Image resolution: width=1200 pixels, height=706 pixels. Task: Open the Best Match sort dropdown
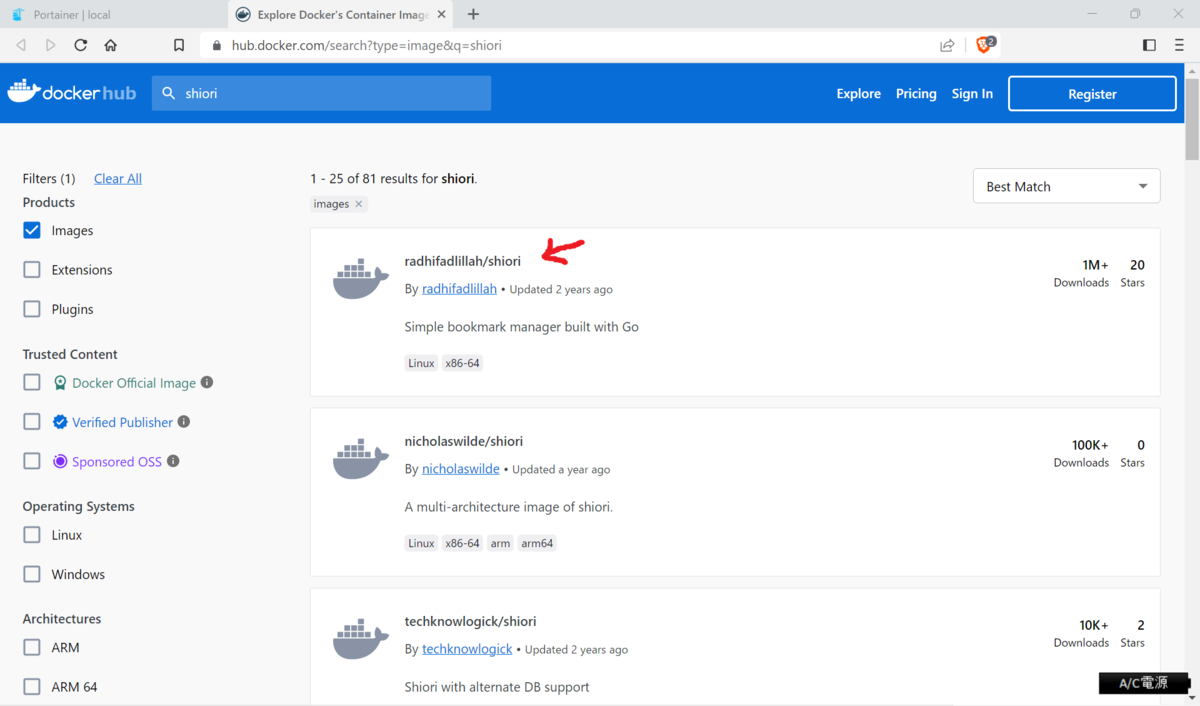pyautogui.click(x=1066, y=186)
